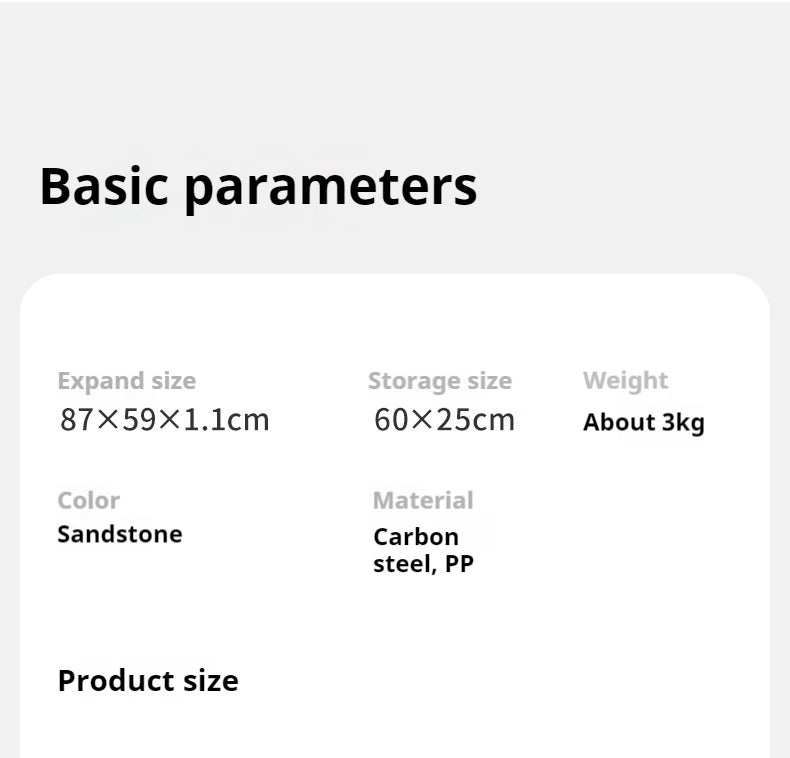Select the "Color" label
790x758 pixels.
pos(88,500)
